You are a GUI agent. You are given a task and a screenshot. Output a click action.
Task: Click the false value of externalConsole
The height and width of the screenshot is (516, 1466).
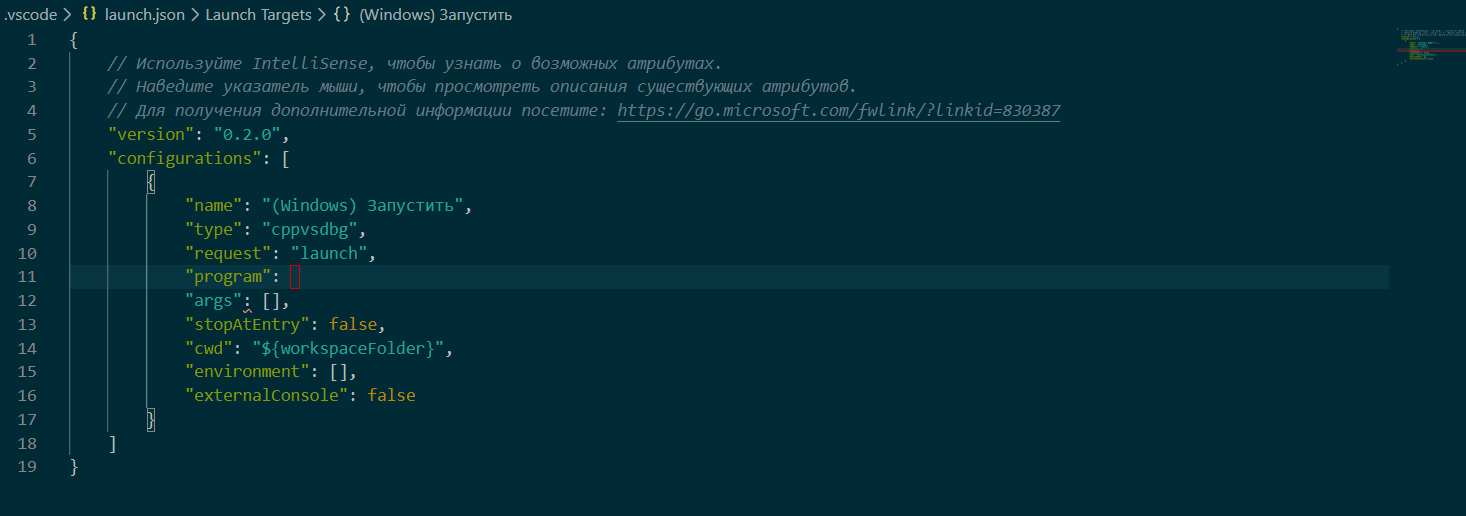[x=391, y=396]
